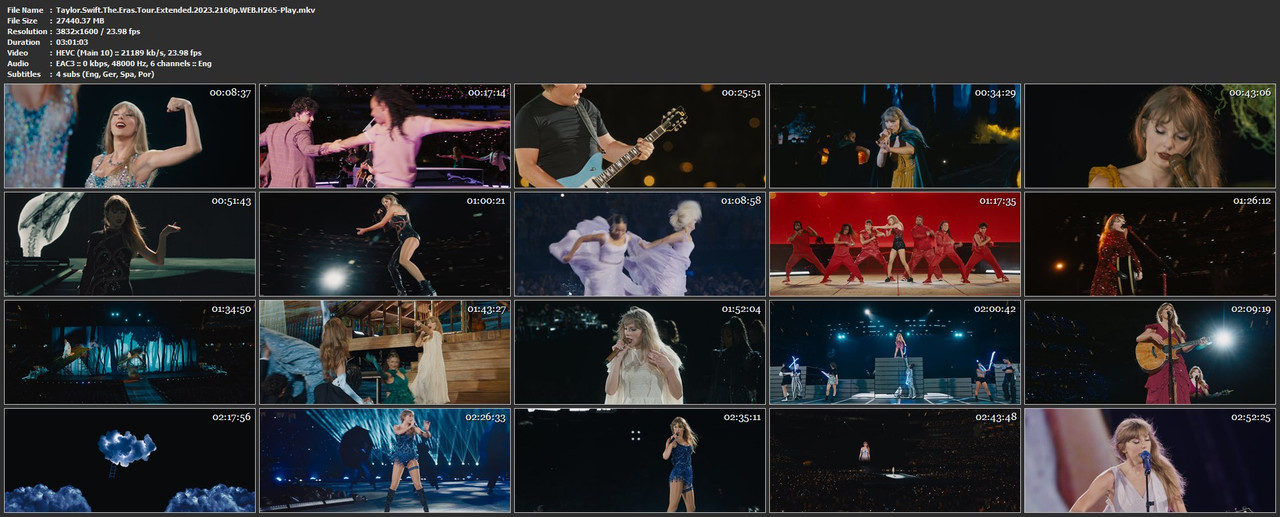Image resolution: width=1280 pixels, height=517 pixels.
Task: Select the file name ending in H265-Play.mkv
Action: 186,9
